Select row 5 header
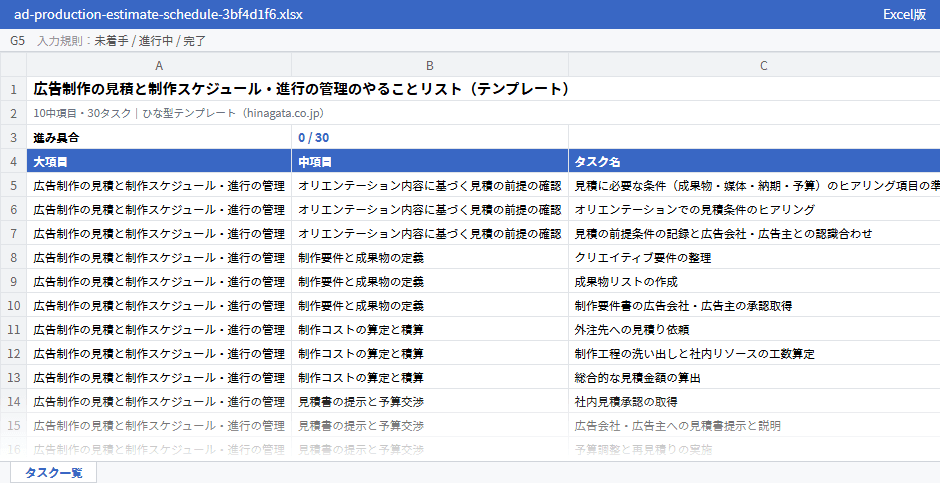The width and height of the screenshot is (940, 483). click(x=13, y=186)
